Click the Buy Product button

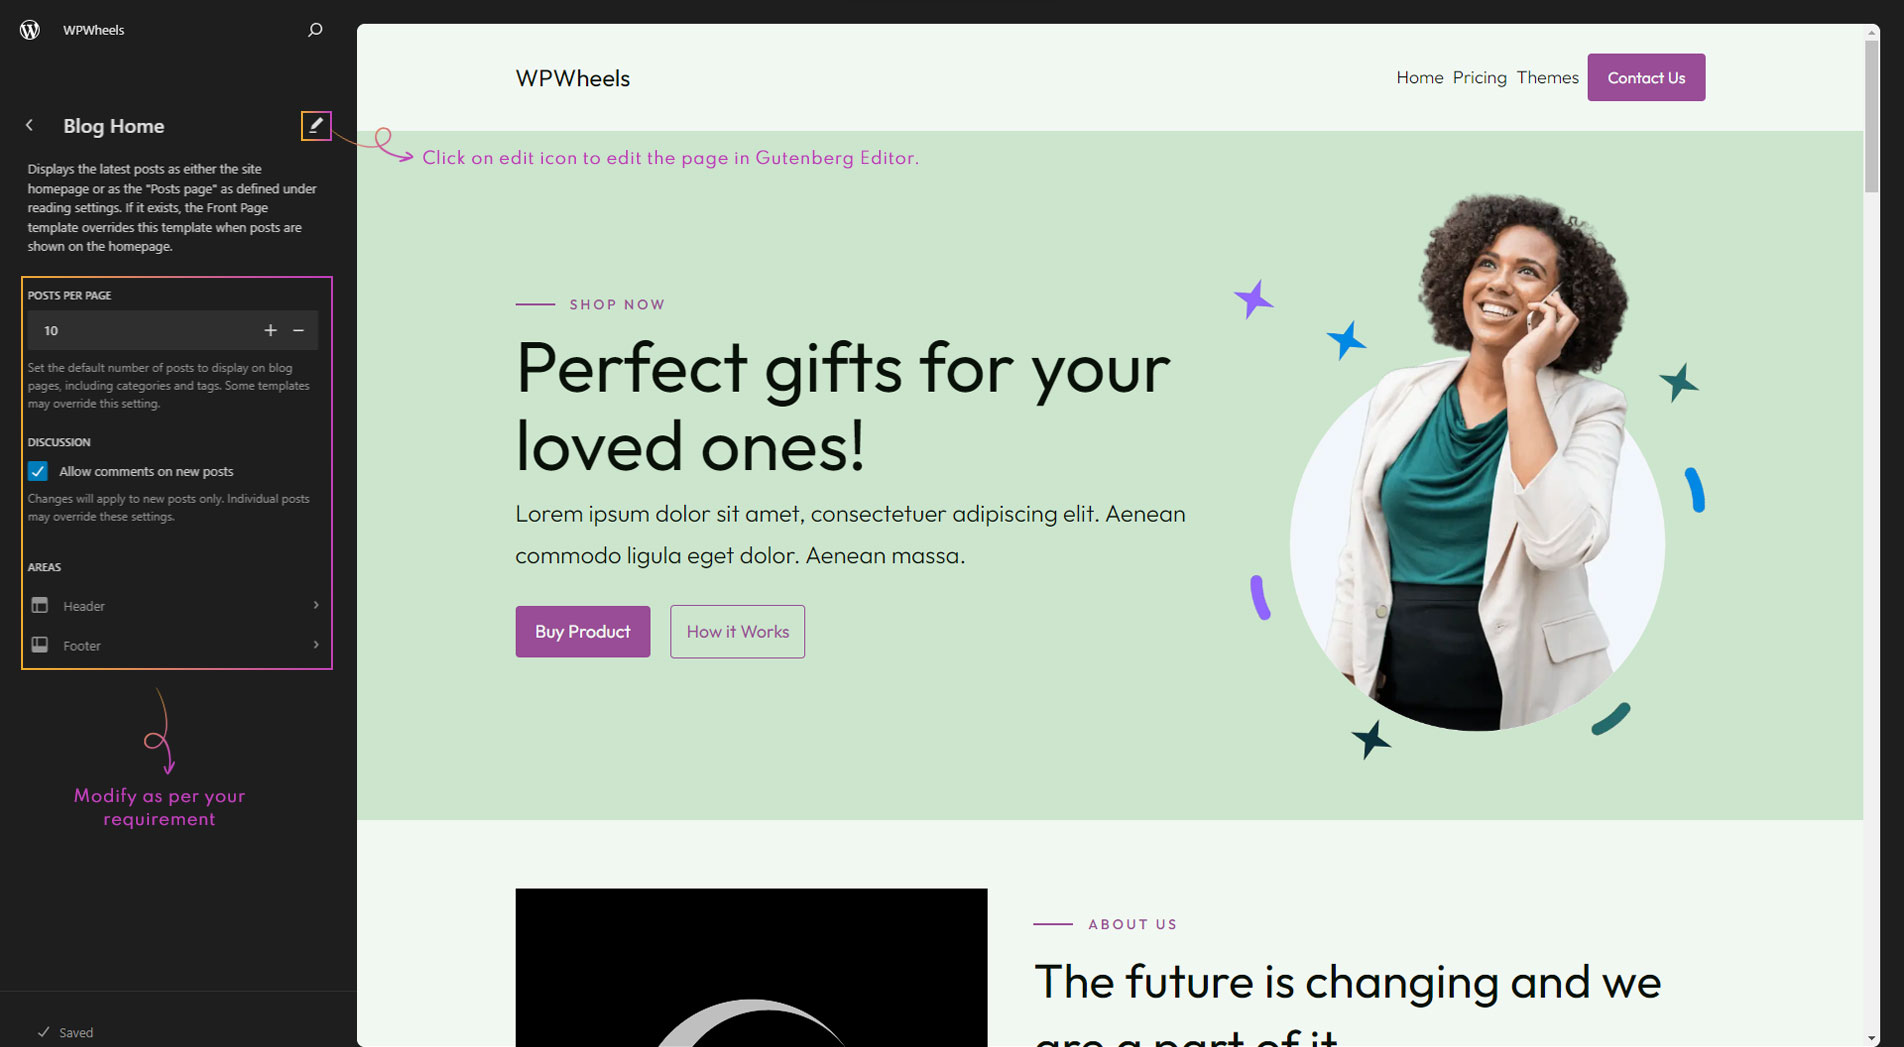pos(582,632)
